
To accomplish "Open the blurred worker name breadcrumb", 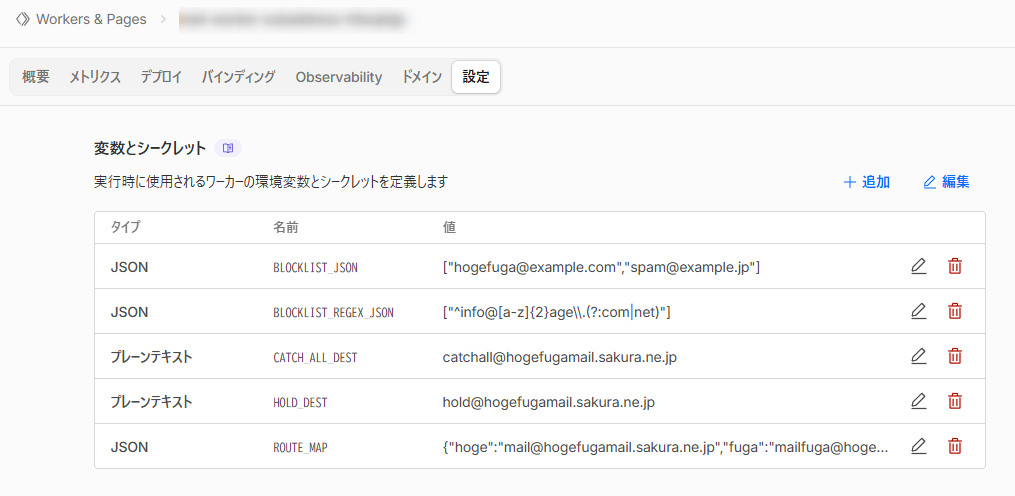I will pyautogui.click(x=293, y=19).
